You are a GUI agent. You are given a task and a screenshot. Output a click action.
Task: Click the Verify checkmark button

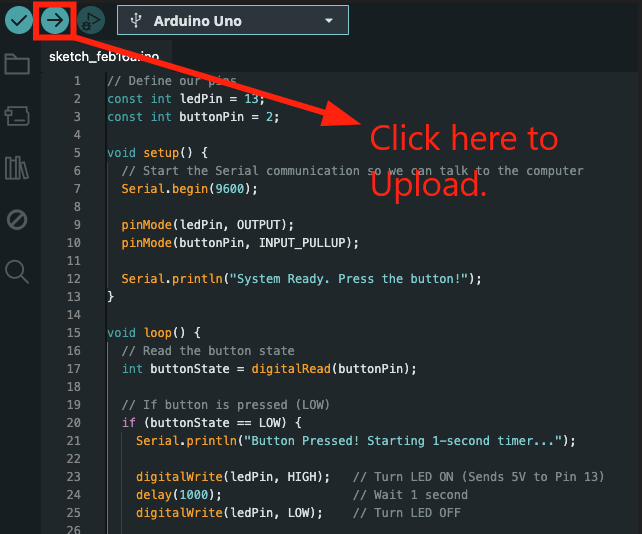coord(18,20)
